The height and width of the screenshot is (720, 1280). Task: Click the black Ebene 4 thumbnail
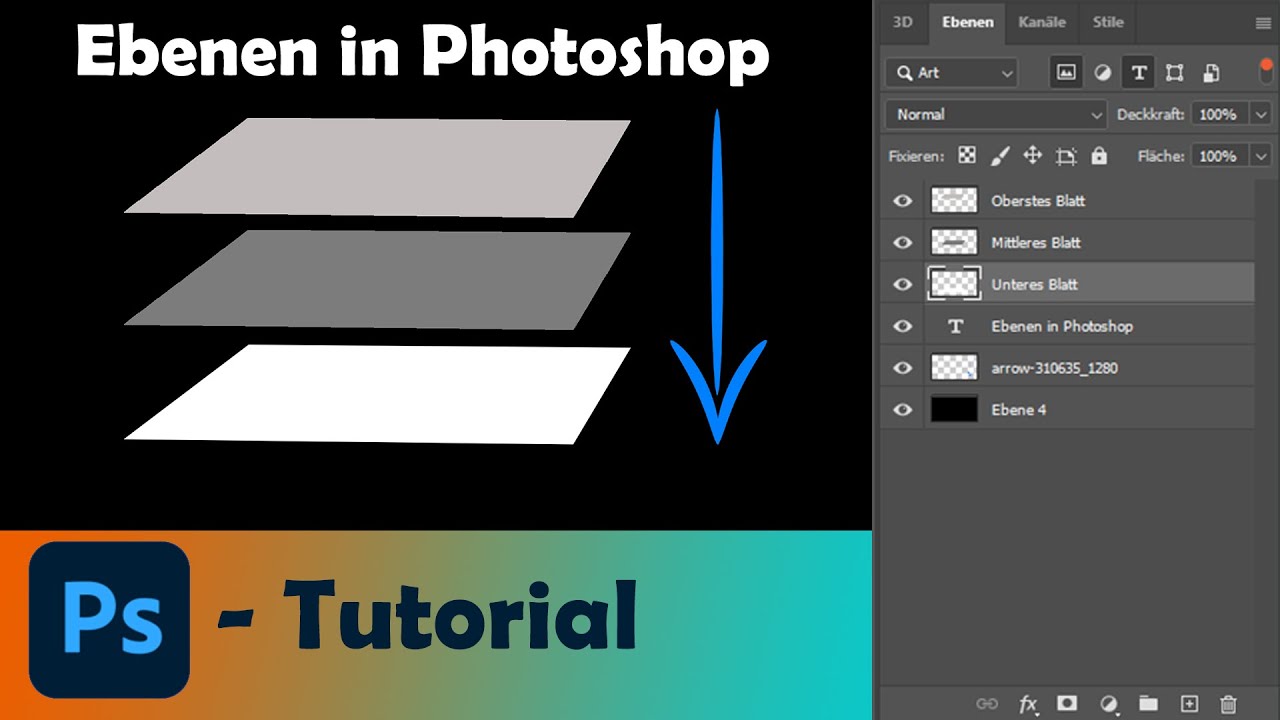click(x=954, y=409)
